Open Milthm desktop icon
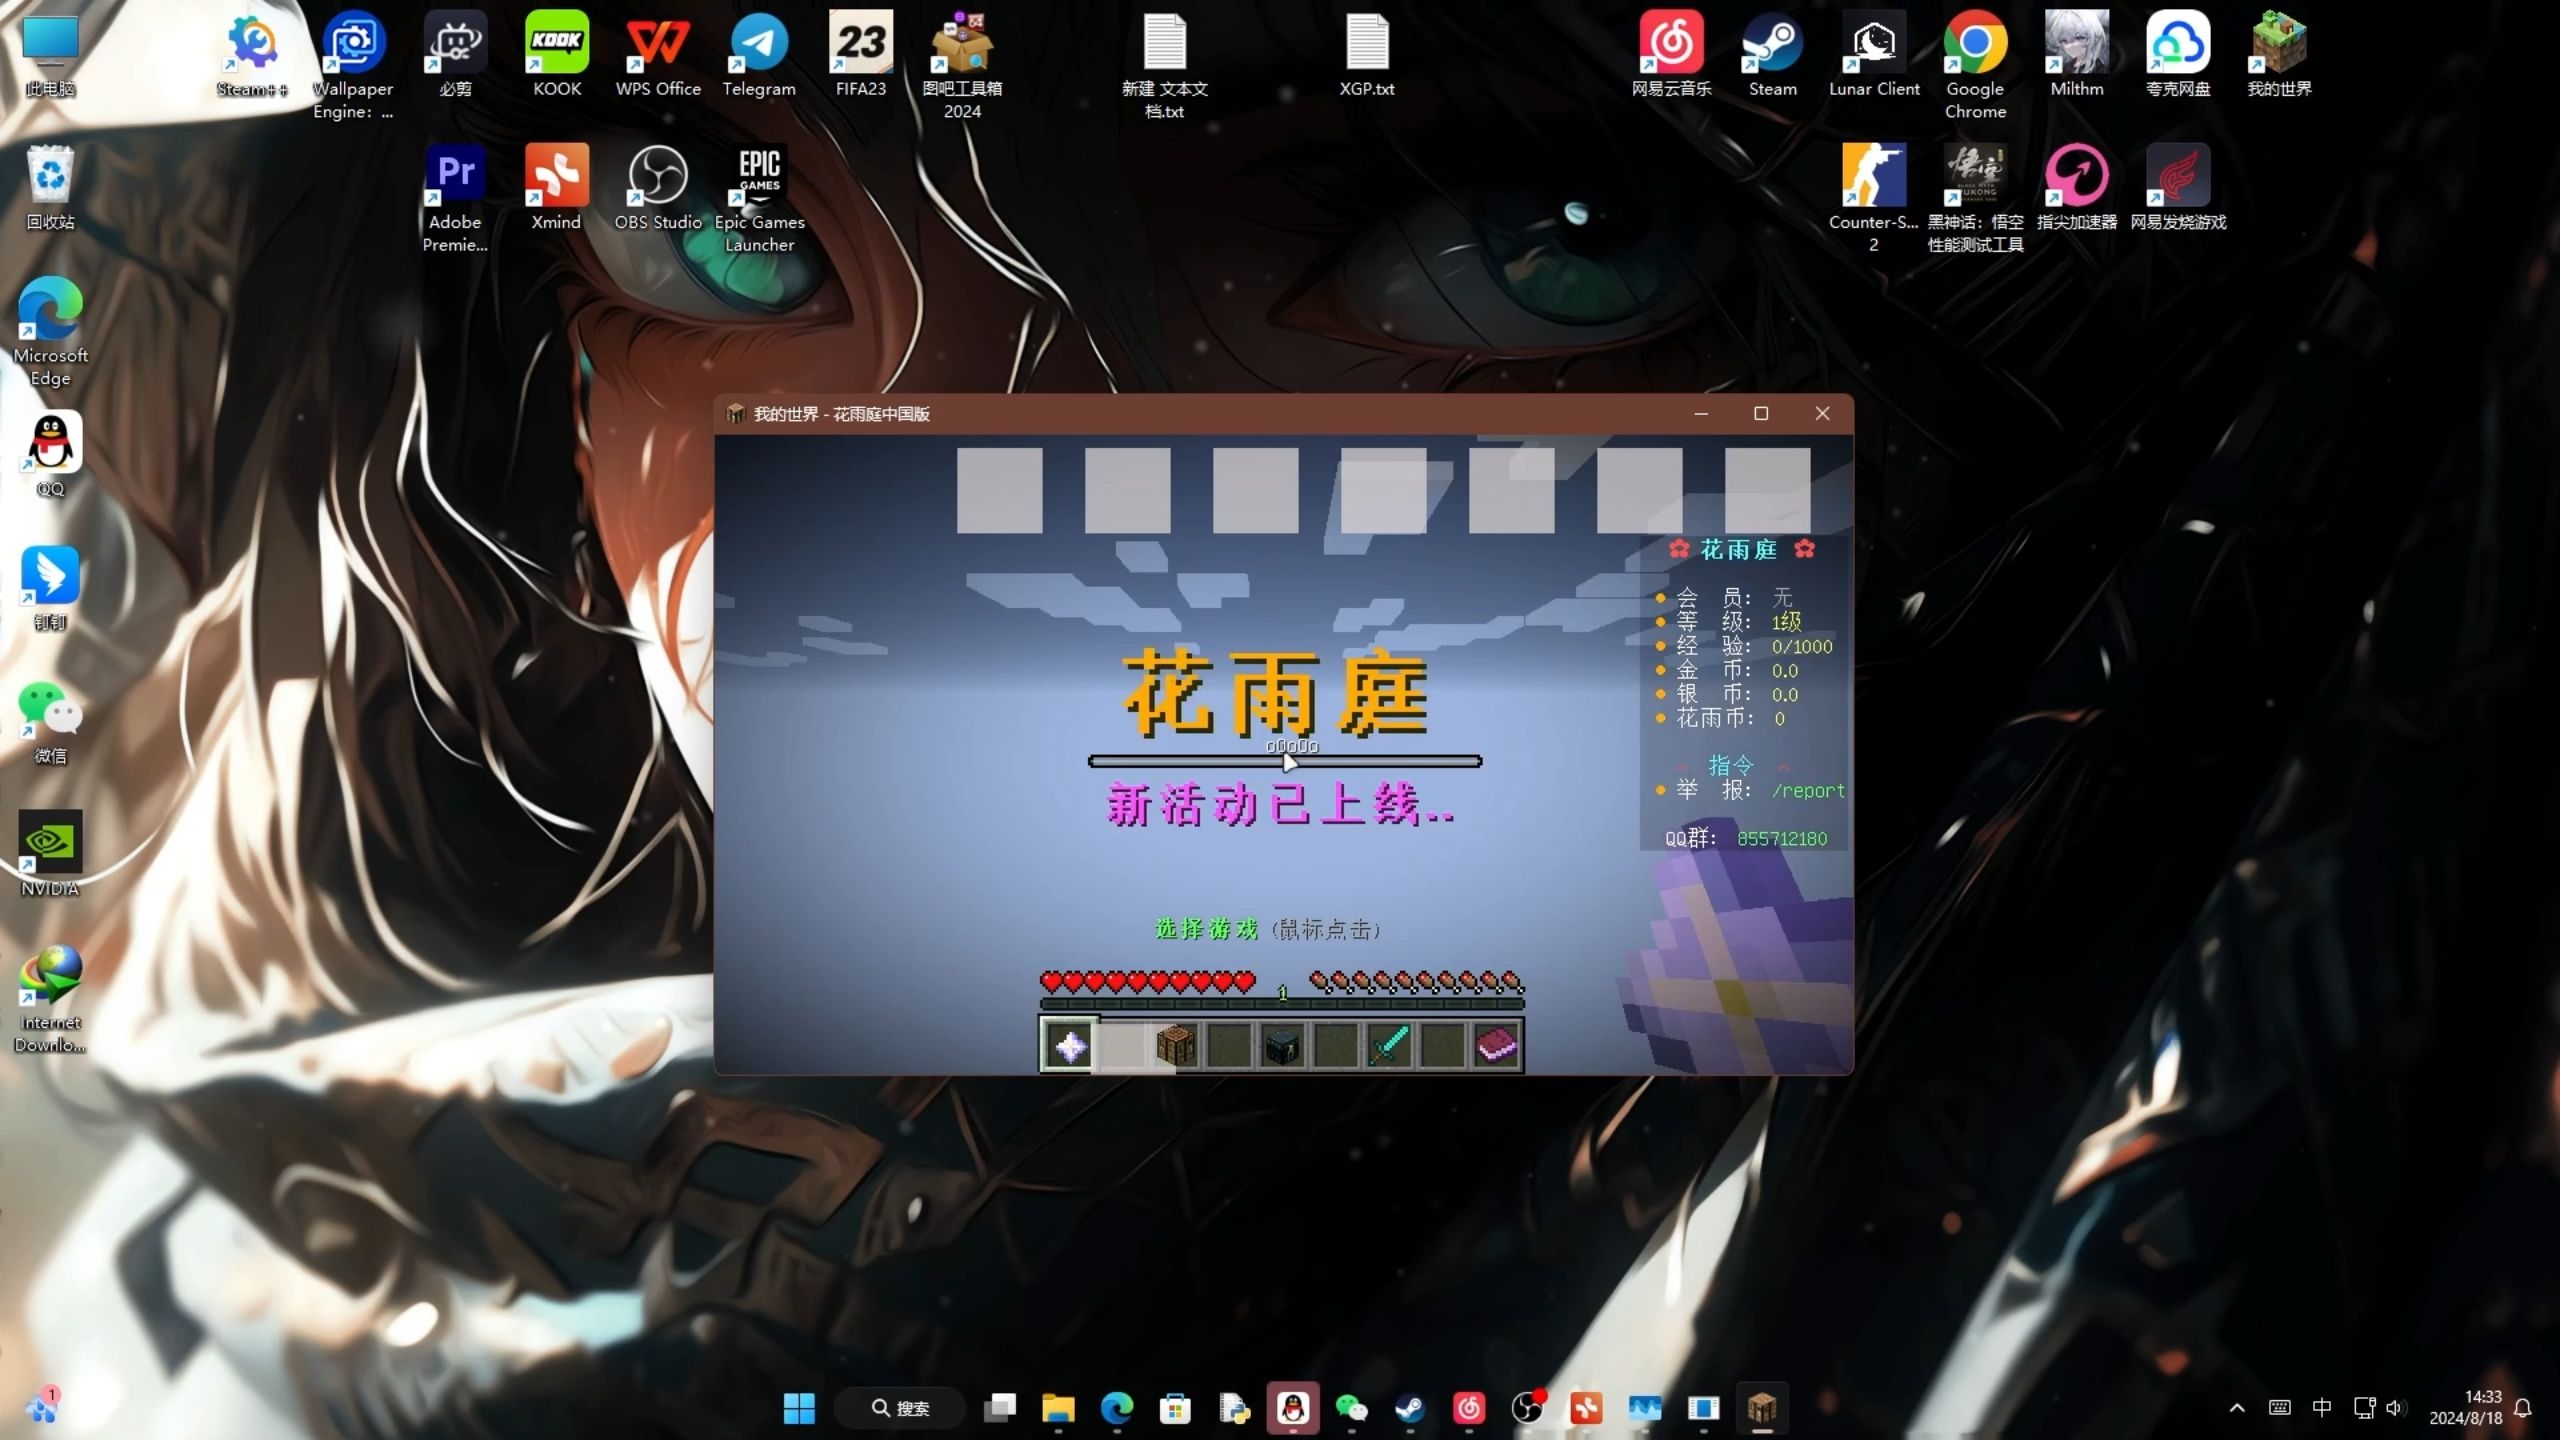This screenshot has width=2560, height=1440. coord(2077,56)
